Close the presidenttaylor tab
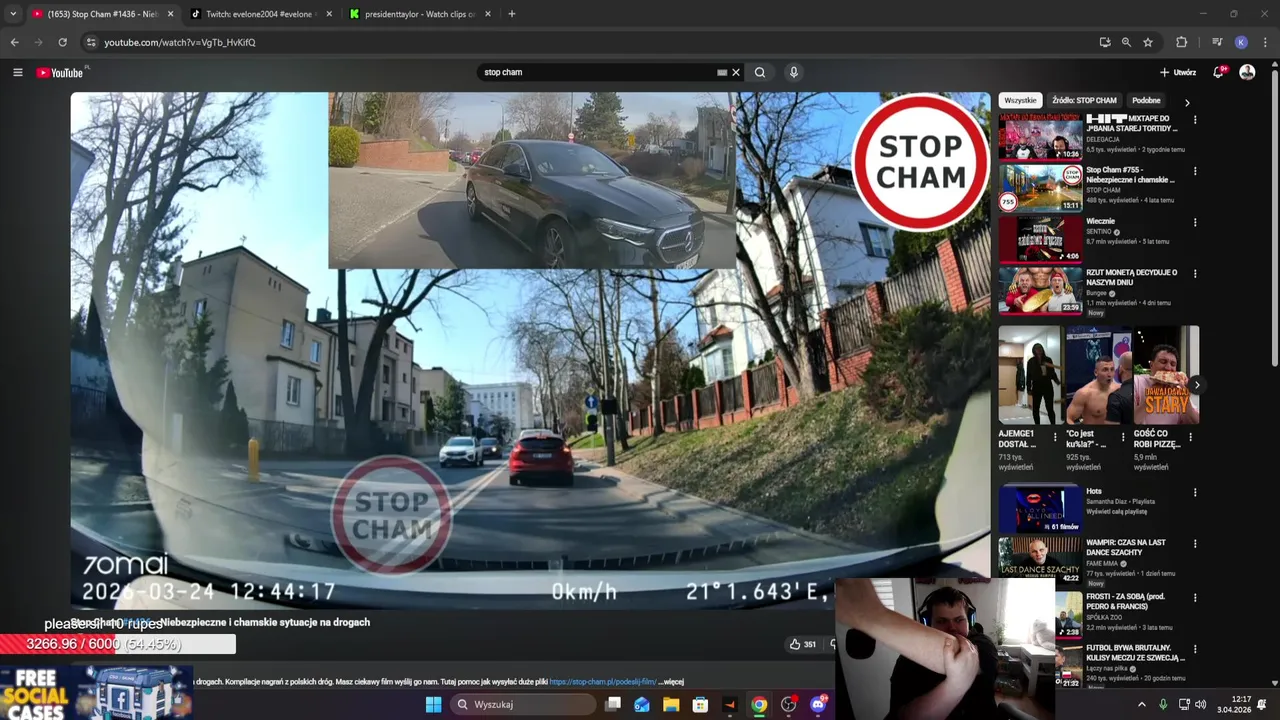The width and height of the screenshot is (1280, 720). coord(488,14)
